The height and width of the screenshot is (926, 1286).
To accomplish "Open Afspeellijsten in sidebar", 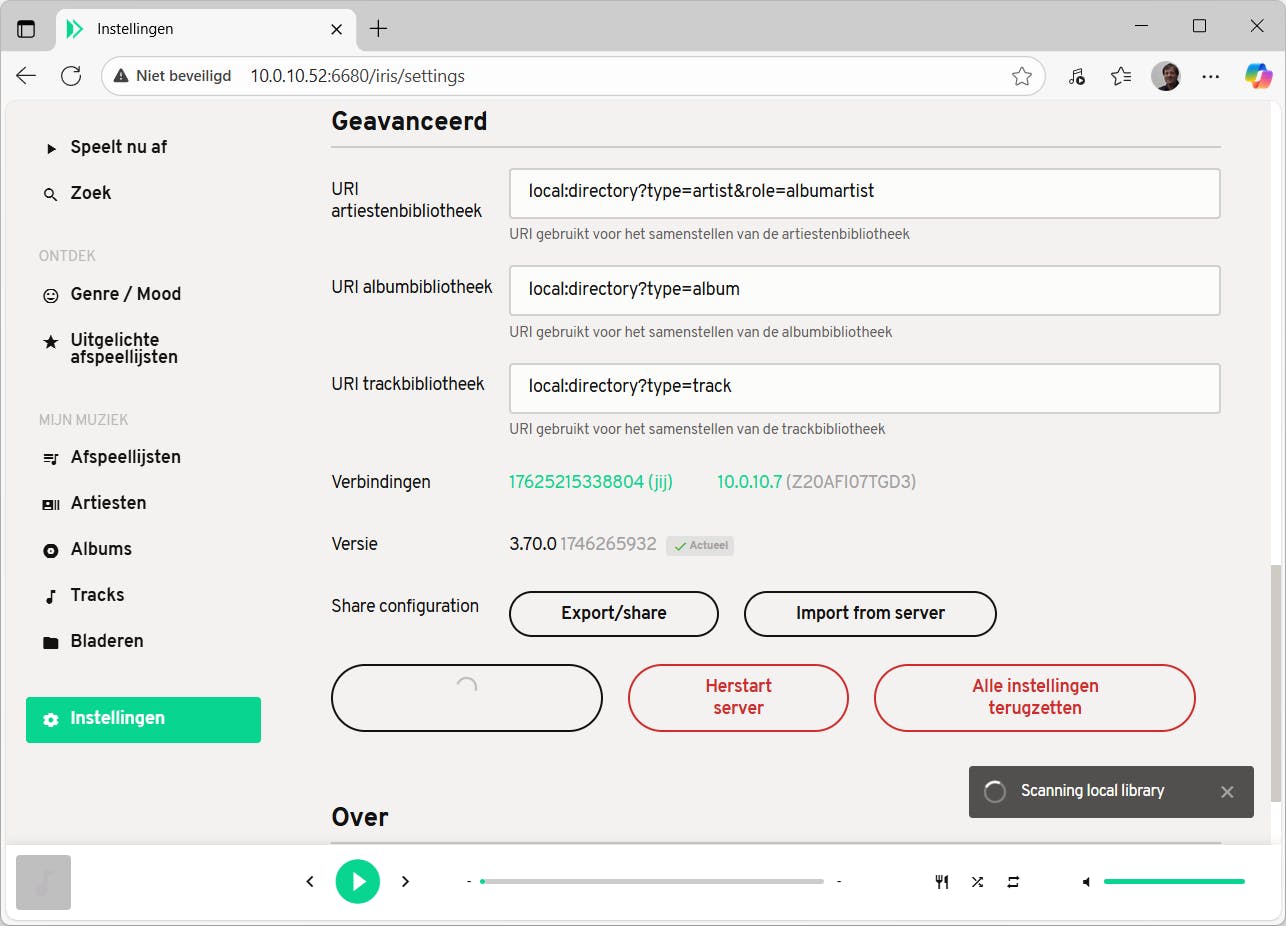I will (112, 457).
